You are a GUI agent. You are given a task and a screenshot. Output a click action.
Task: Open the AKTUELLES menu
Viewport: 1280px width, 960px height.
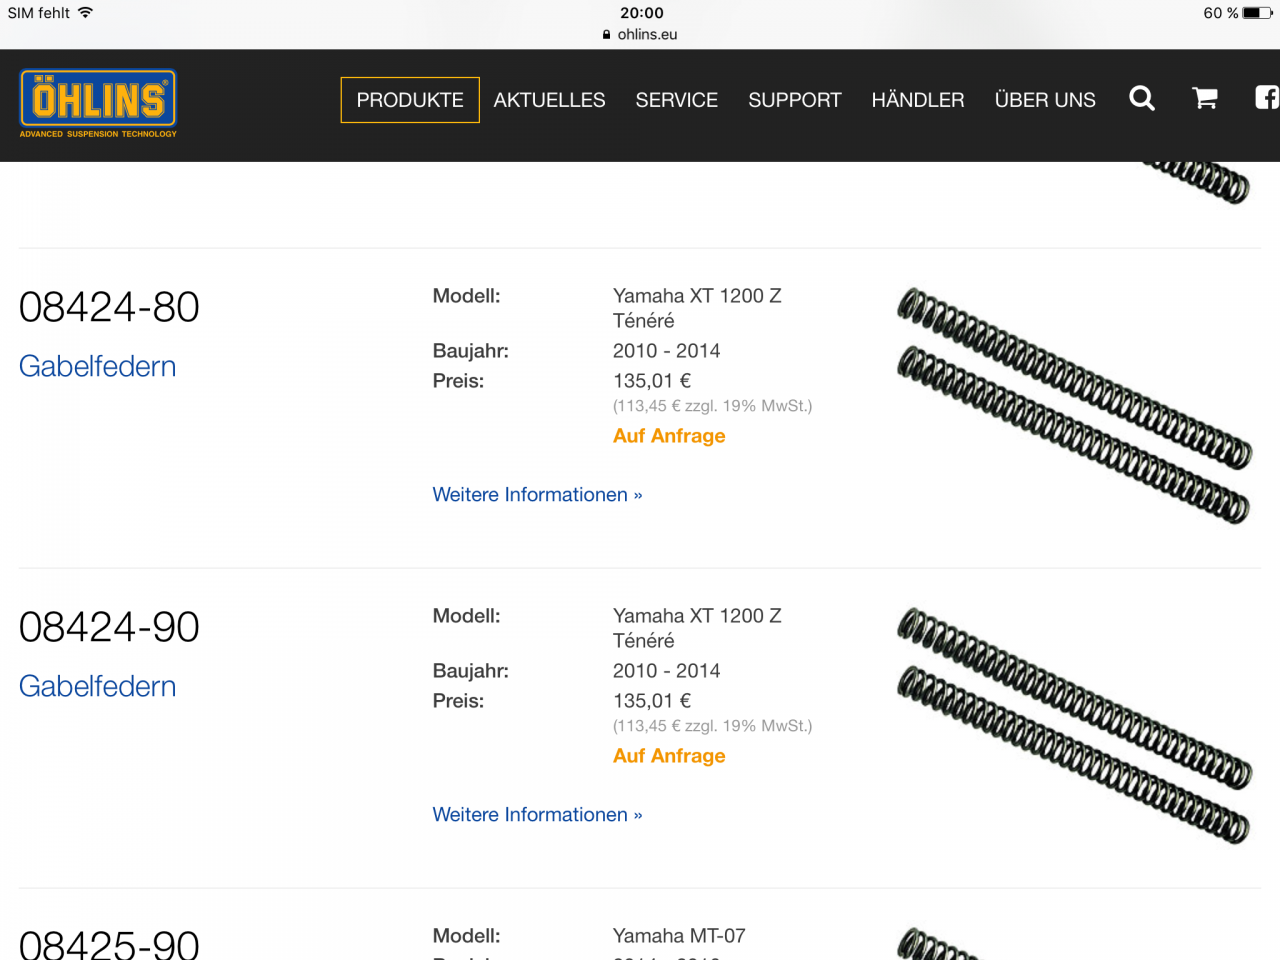click(x=549, y=100)
